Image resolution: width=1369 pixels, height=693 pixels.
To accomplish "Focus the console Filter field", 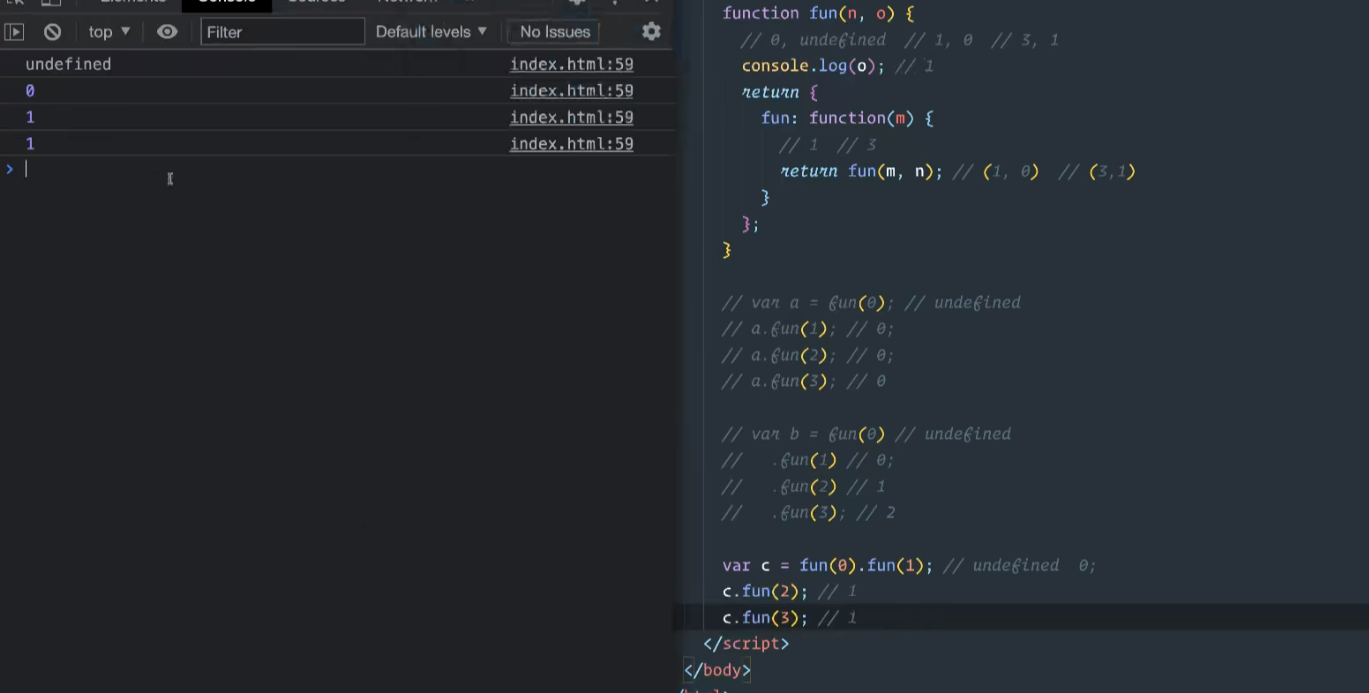I will point(282,32).
